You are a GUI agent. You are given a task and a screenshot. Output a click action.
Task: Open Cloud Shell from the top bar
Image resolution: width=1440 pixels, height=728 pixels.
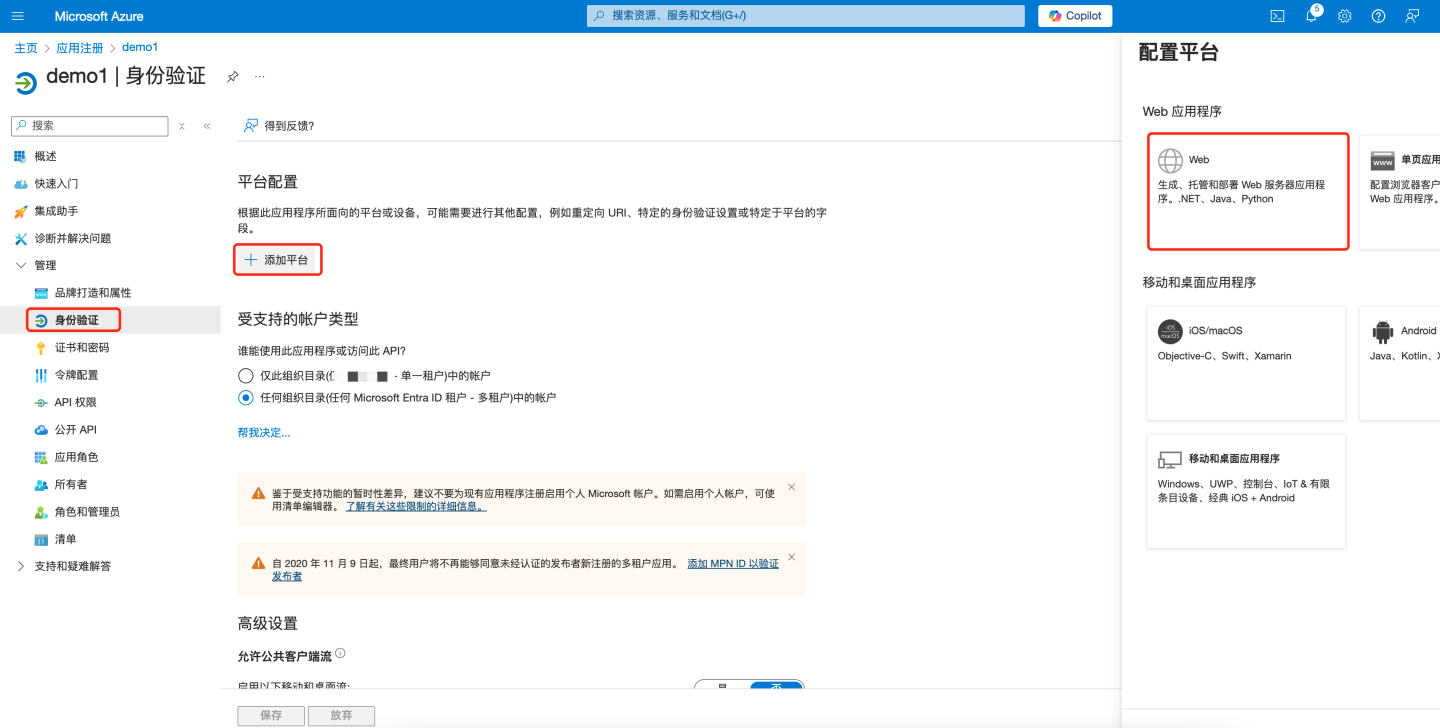[1277, 16]
